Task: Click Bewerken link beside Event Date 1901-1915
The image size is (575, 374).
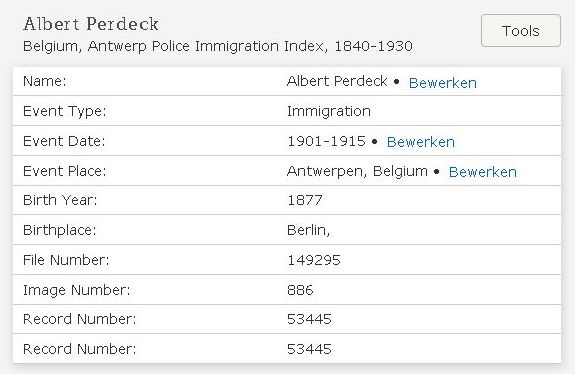Action: click(x=421, y=142)
